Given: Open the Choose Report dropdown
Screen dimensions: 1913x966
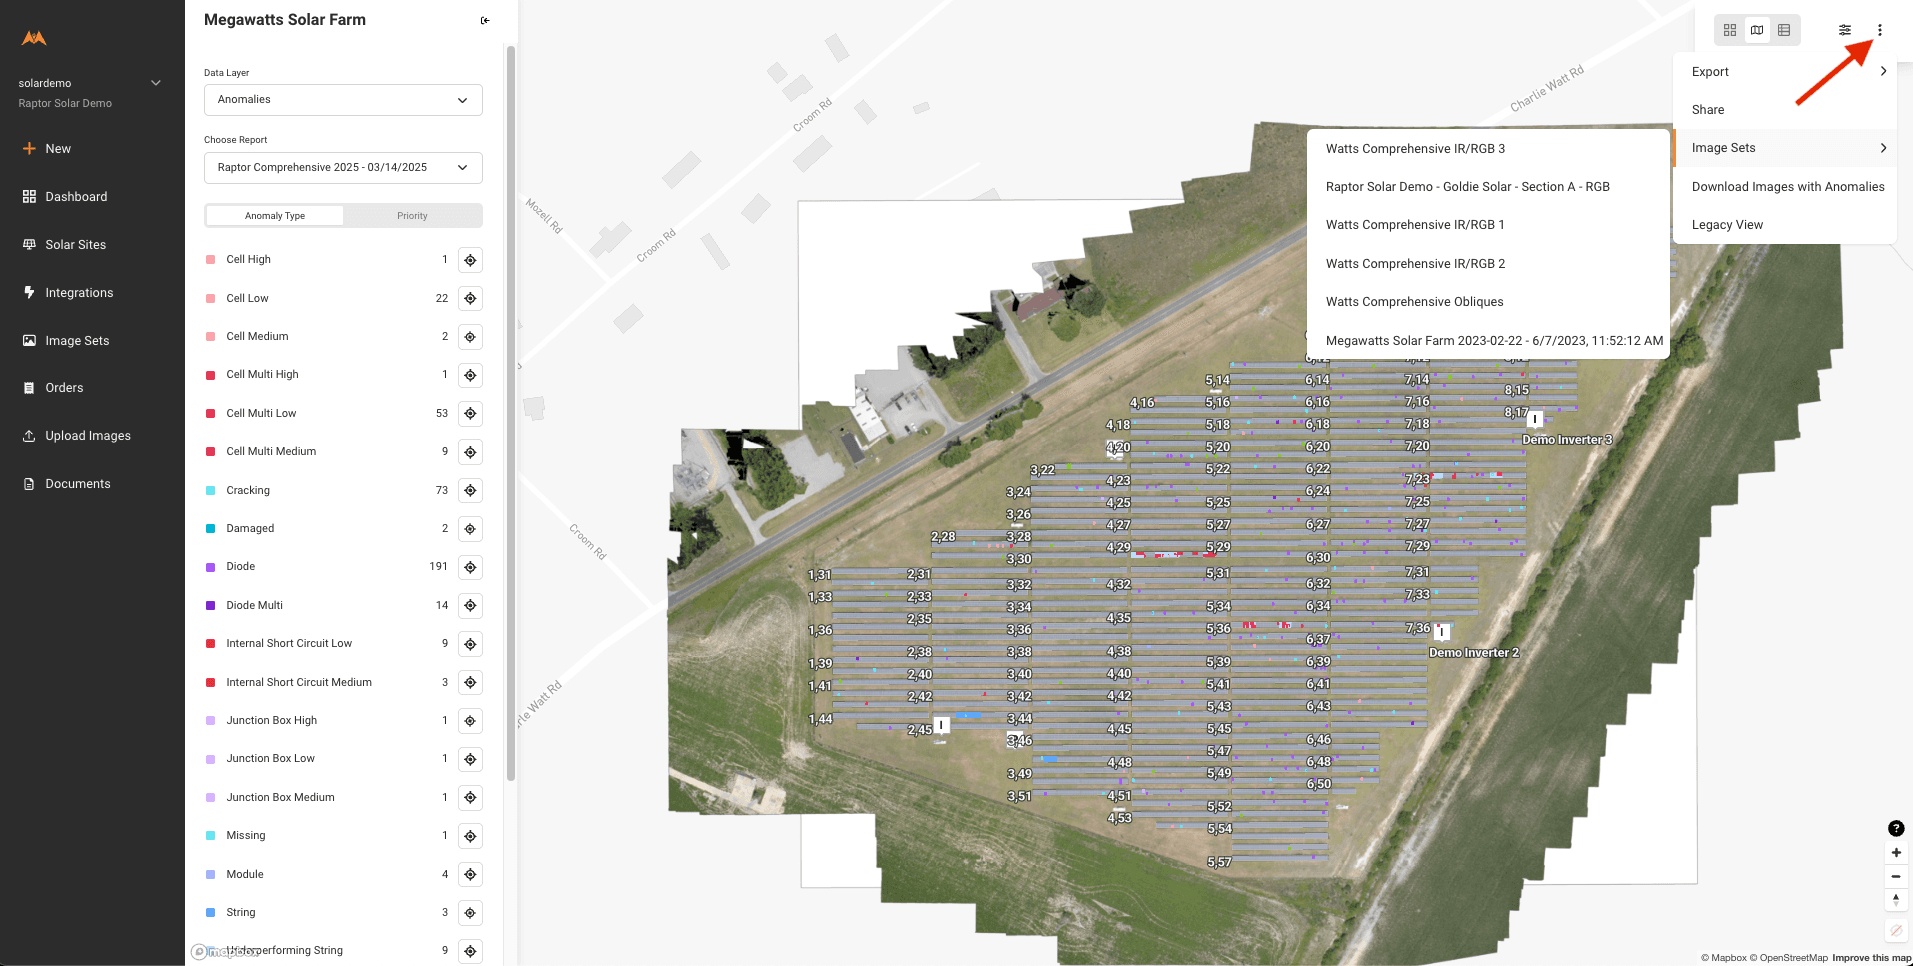Looking at the screenshot, I should [x=343, y=168].
